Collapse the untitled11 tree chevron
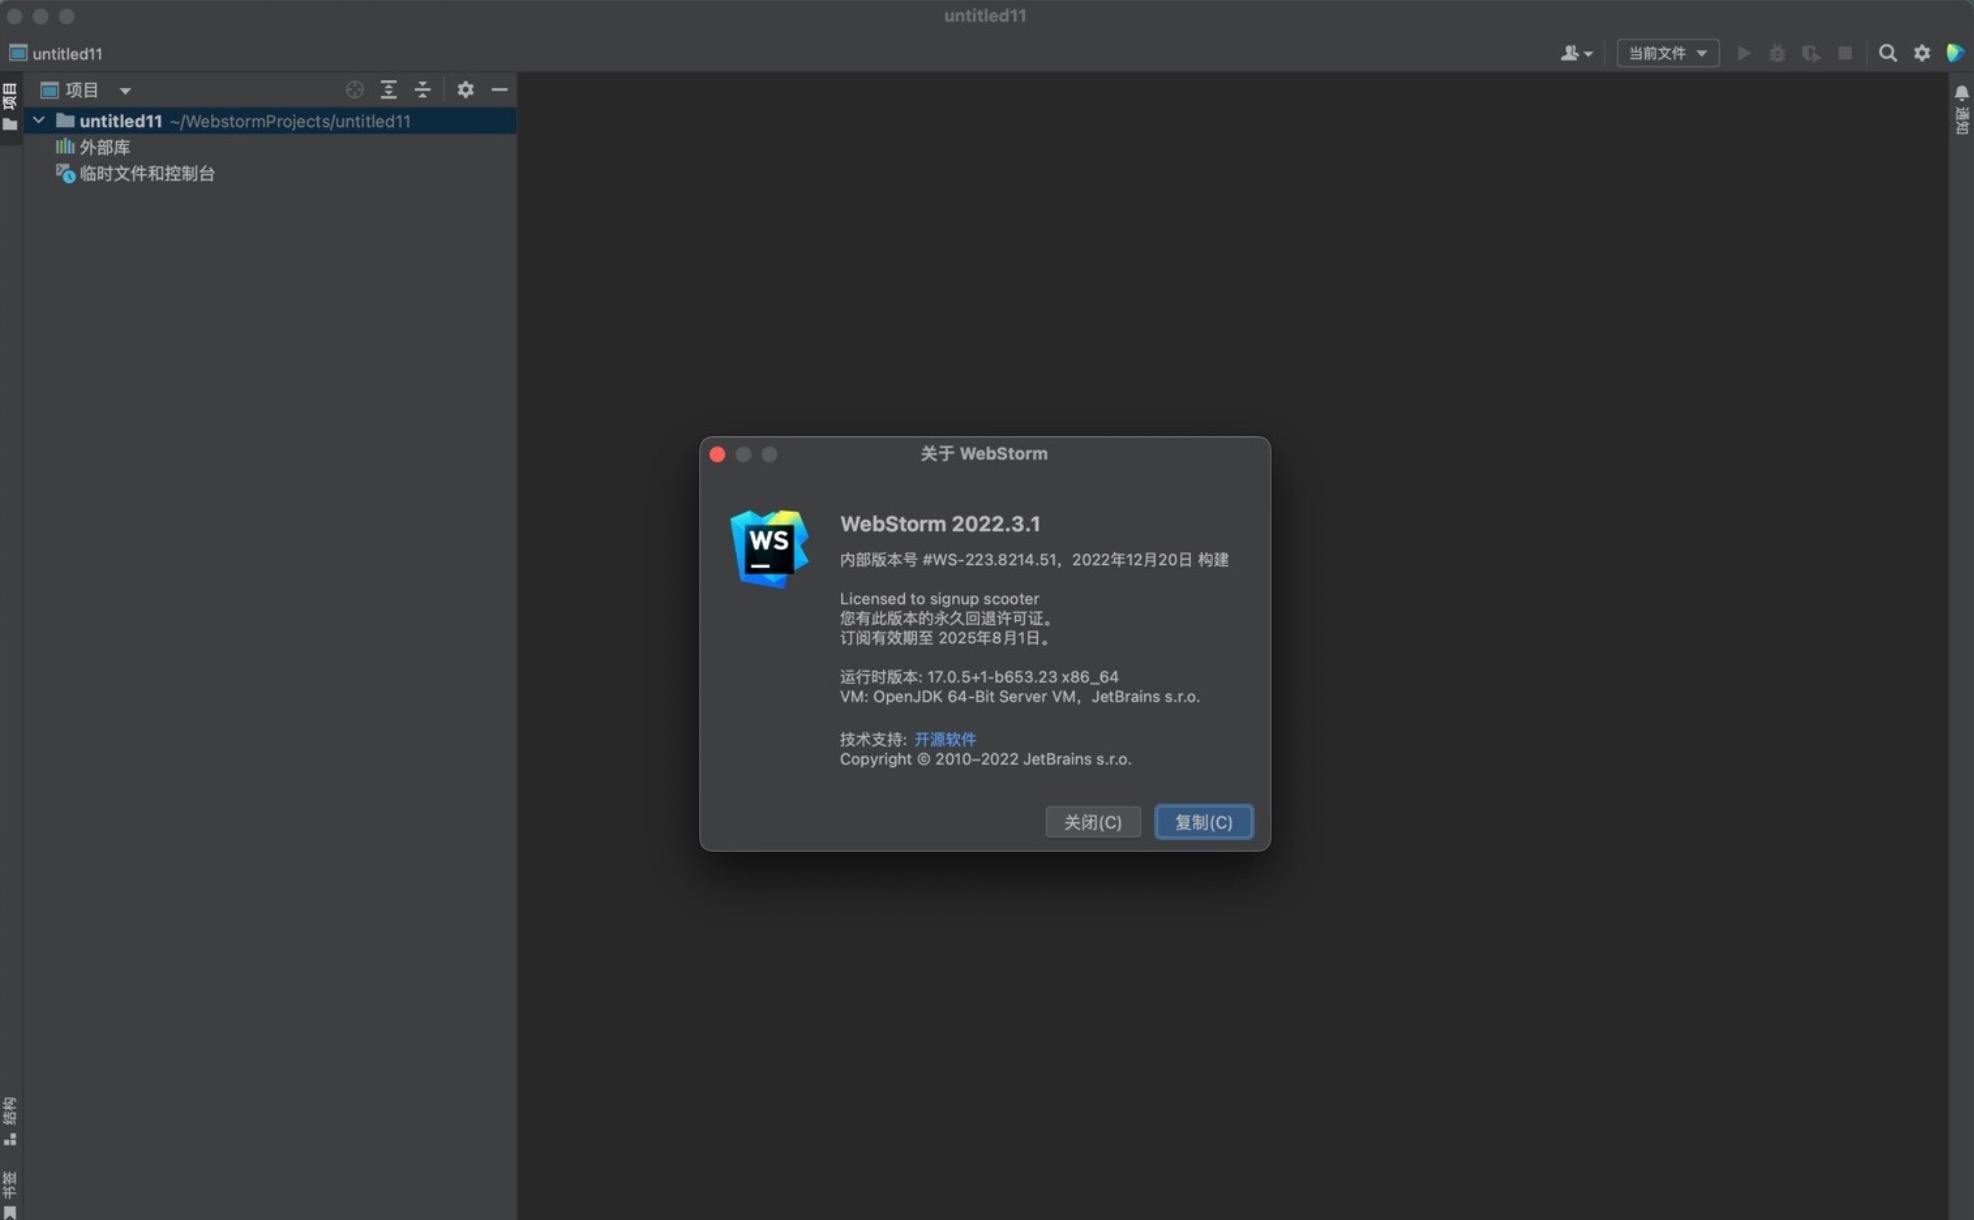 (x=39, y=120)
